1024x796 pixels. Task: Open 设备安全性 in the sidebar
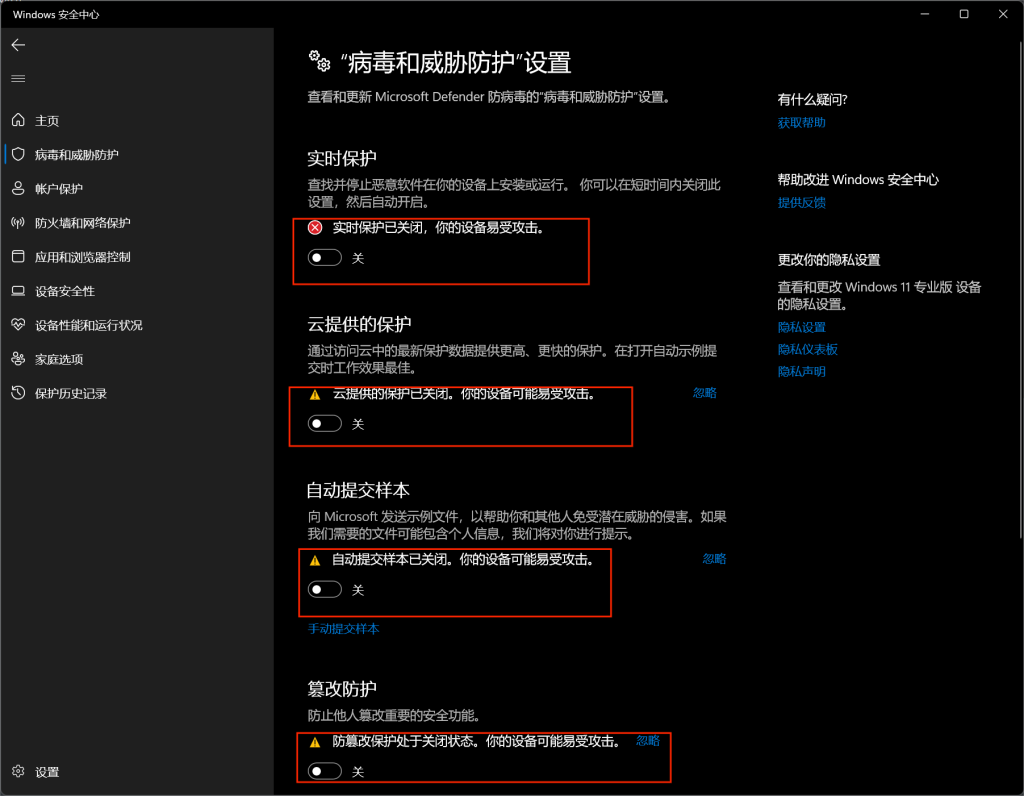pos(65,291)
